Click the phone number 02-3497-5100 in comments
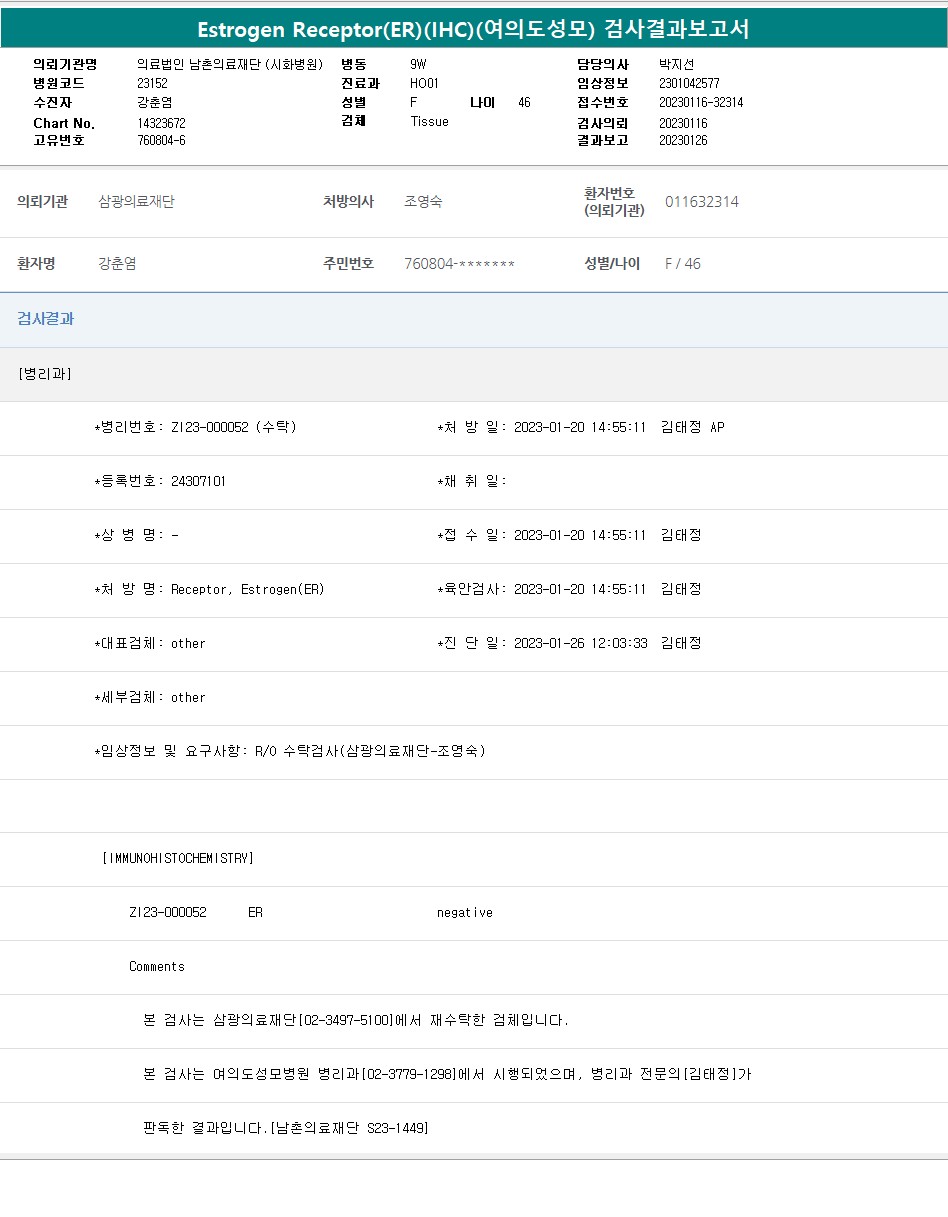The height and width of the screenshot is (1217, 948). [x=347, y=1021]
